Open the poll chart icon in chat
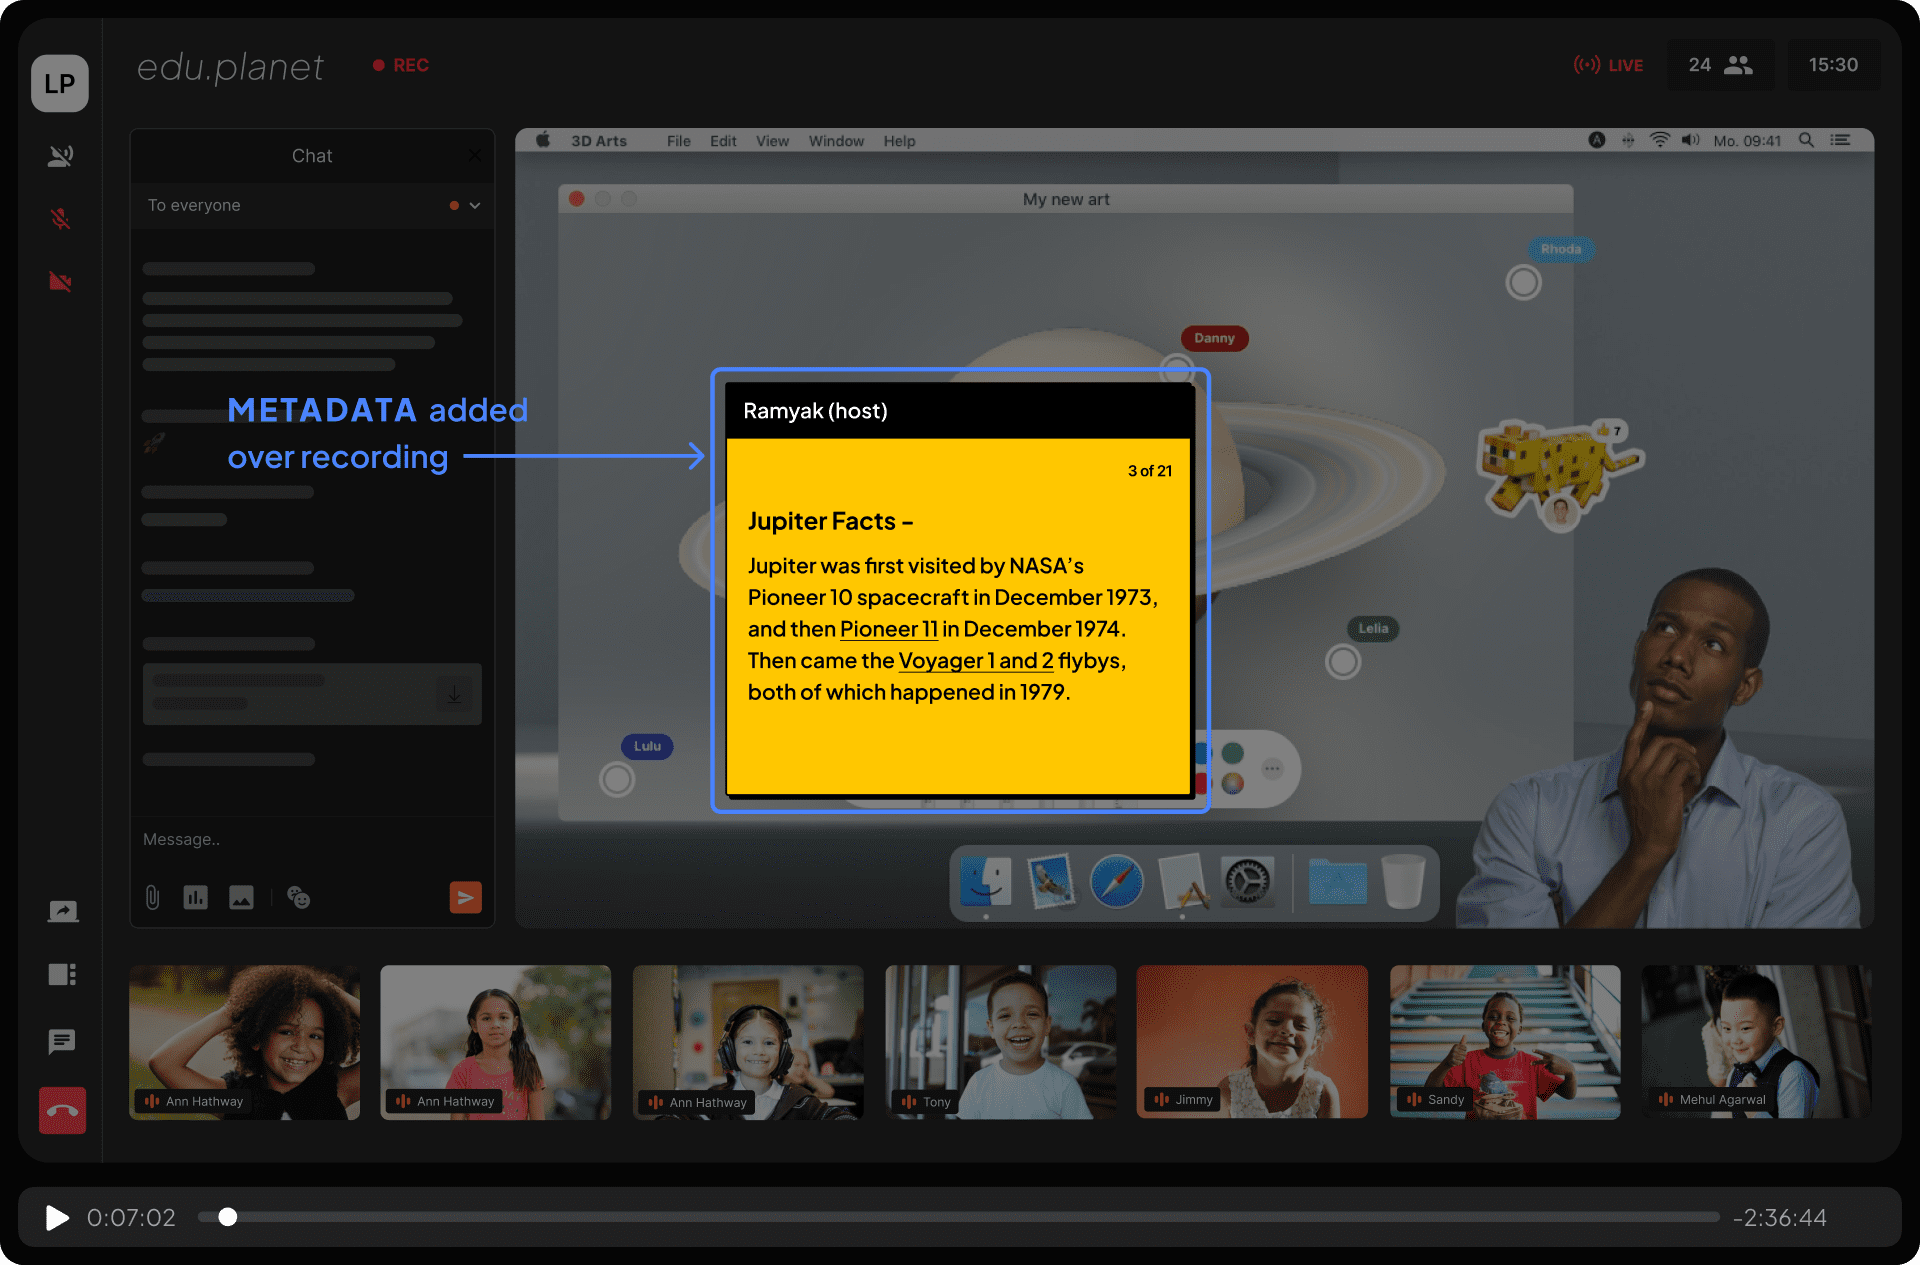Viewport: 1920px width, 1265px height. point(195,897)
